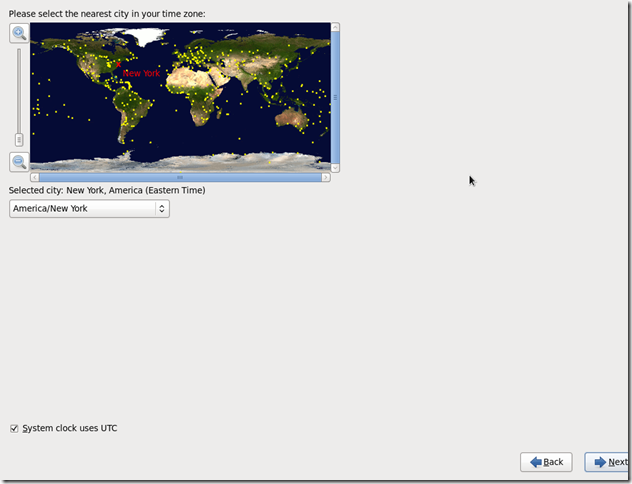Click Australia on the world map

(292, 118)
